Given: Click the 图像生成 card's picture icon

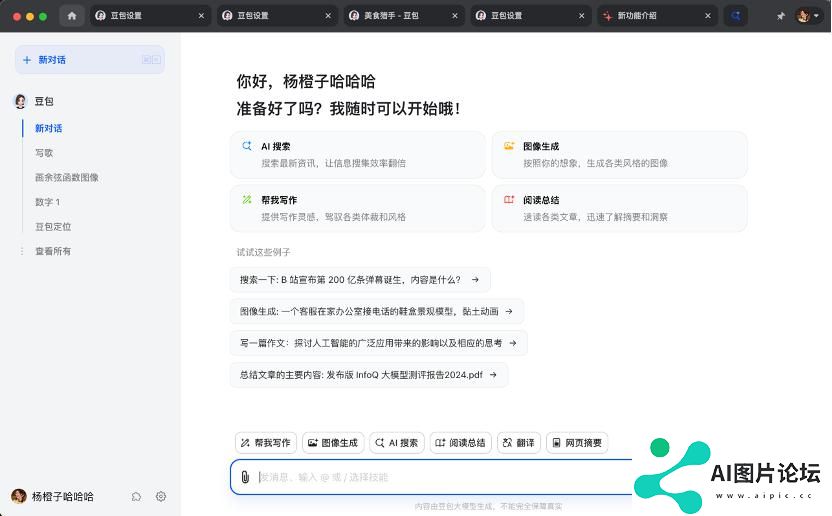Looking at the screenshot, I should [x=509, y=146].
